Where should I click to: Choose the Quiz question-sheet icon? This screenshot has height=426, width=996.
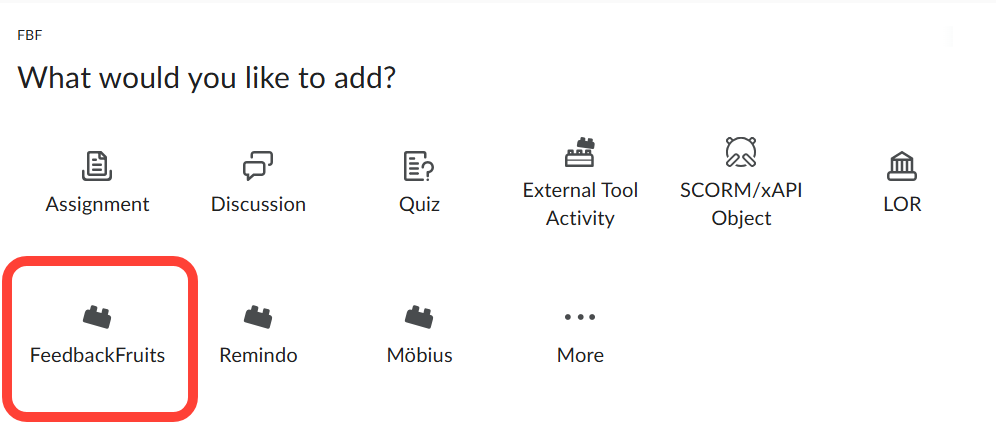click(x=418, y=166)
